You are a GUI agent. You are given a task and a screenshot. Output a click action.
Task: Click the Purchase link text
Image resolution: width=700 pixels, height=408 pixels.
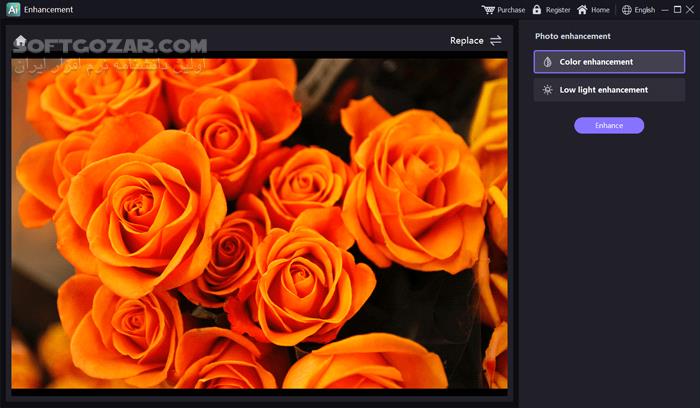coord(511,10)
